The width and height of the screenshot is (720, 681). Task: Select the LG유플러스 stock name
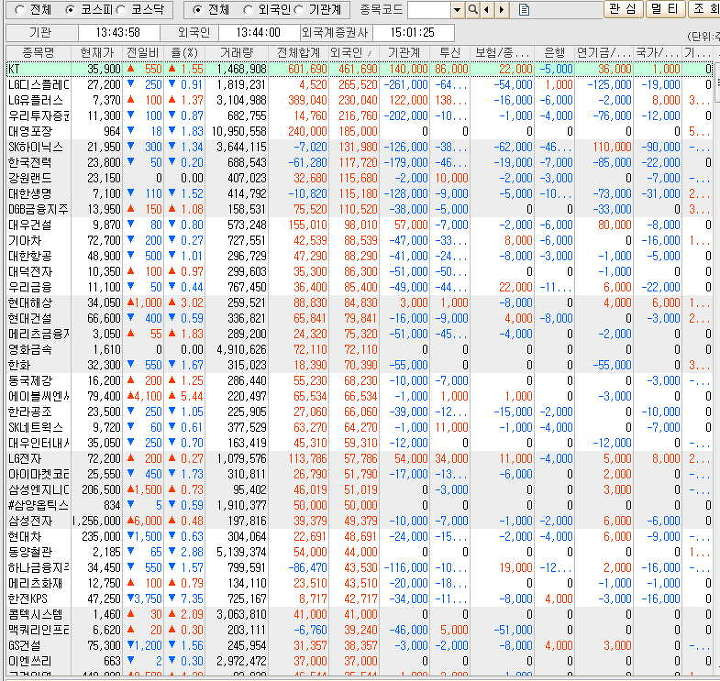35,101
